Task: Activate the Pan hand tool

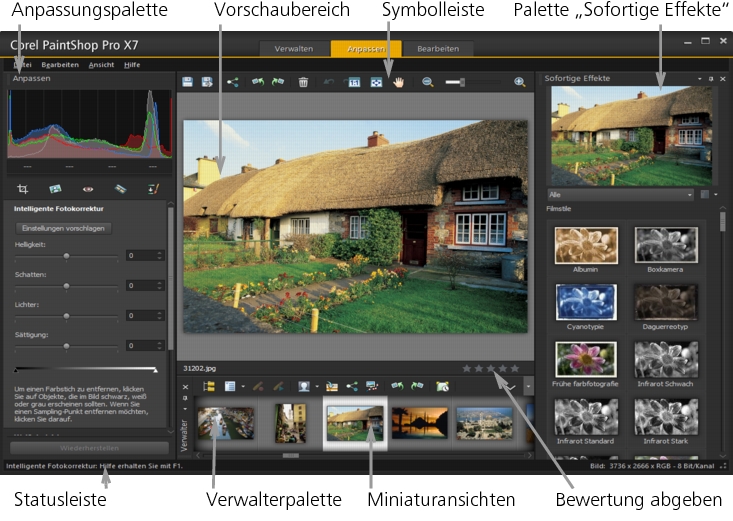Action: pyautogui.click(x=397, y=82)
